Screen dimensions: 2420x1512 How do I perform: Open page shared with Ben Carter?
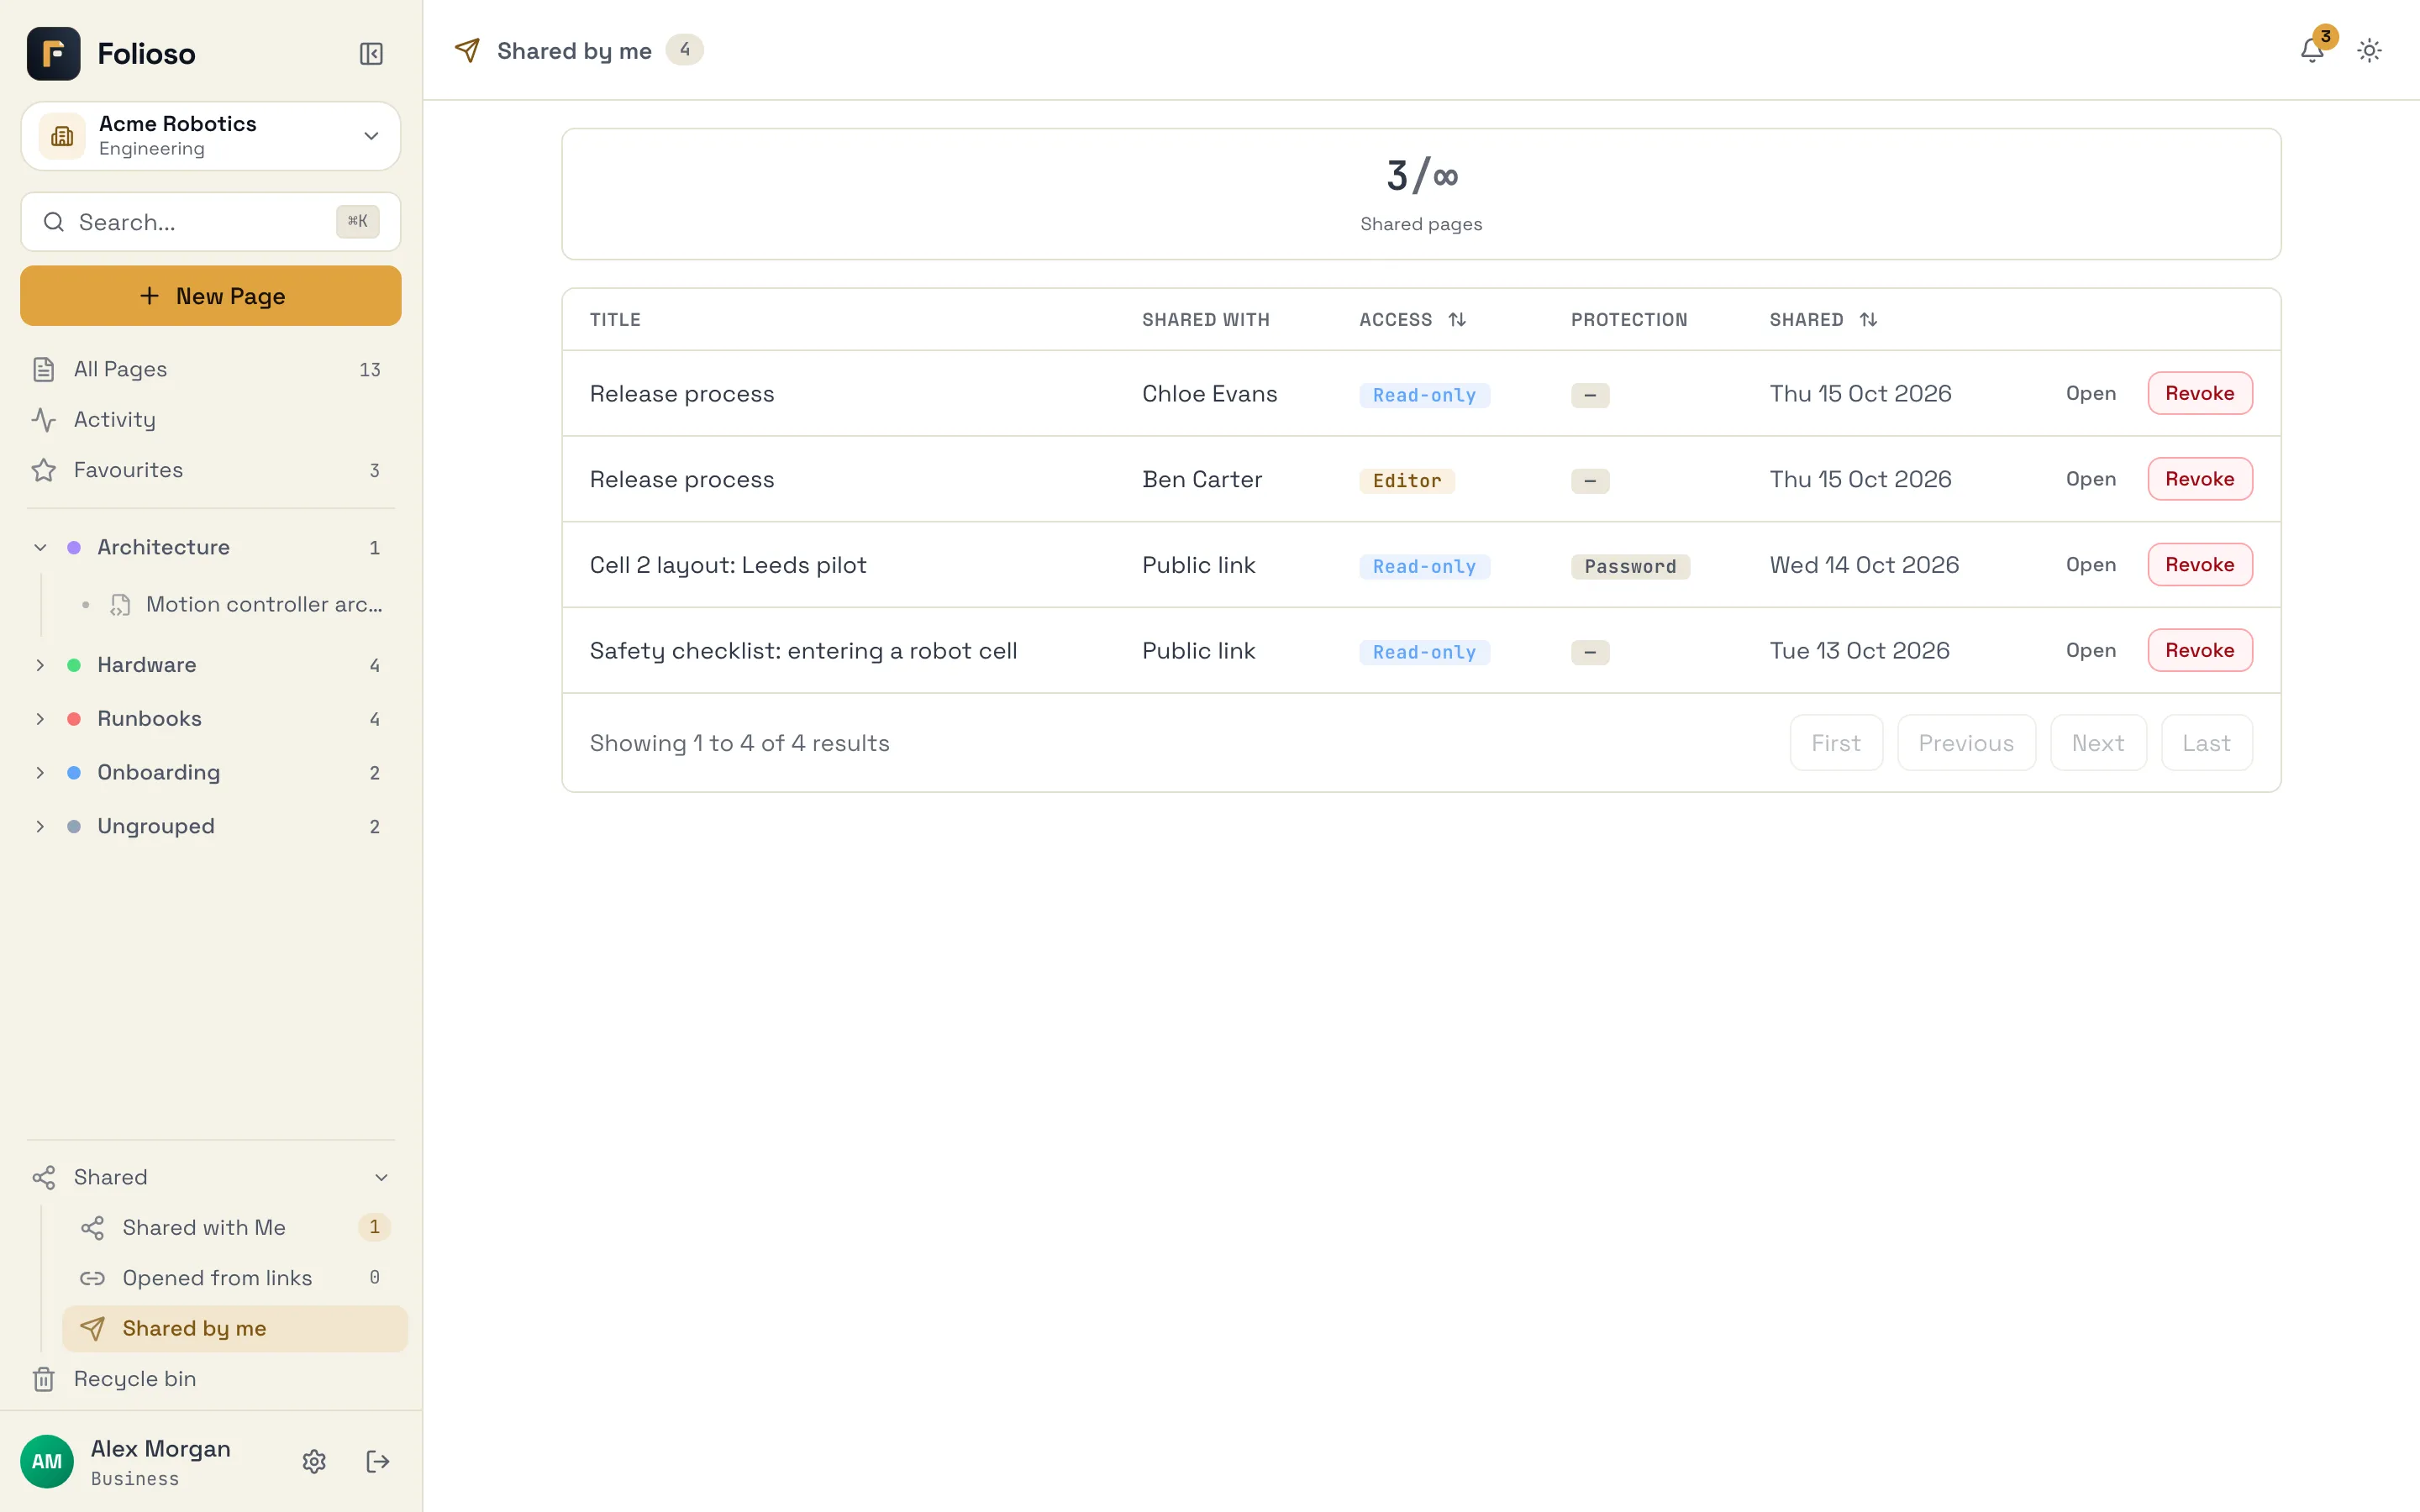tap(2090, 479)
